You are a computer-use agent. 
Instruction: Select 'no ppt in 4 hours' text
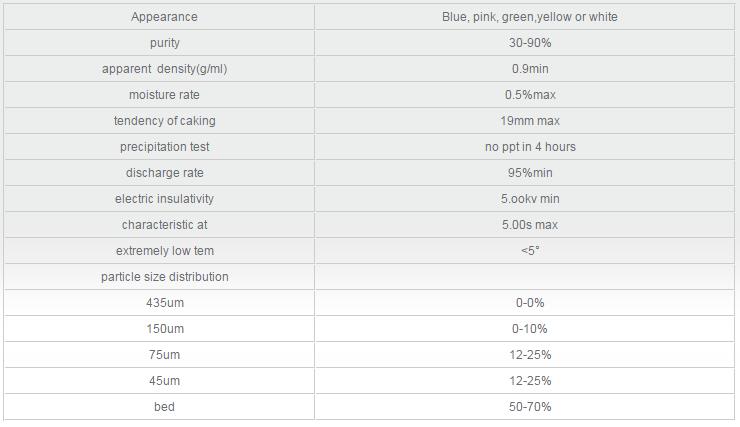click(x=530, y=147)
